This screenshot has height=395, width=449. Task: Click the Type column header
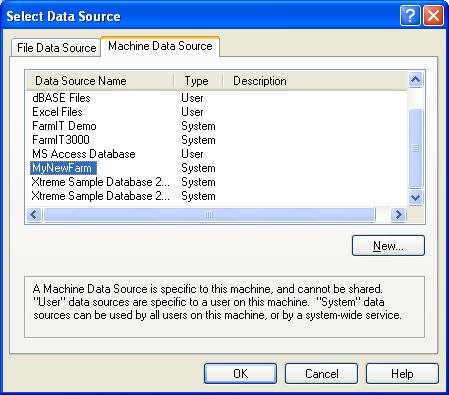[198, 81]
